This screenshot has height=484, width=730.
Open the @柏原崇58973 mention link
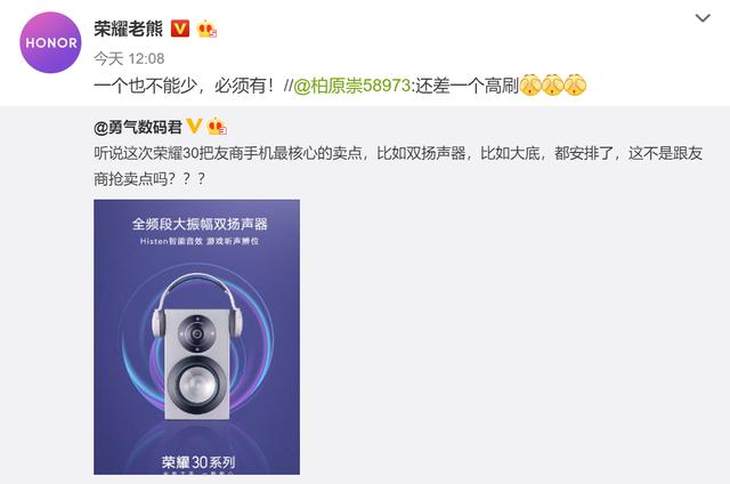coord(352,86)
